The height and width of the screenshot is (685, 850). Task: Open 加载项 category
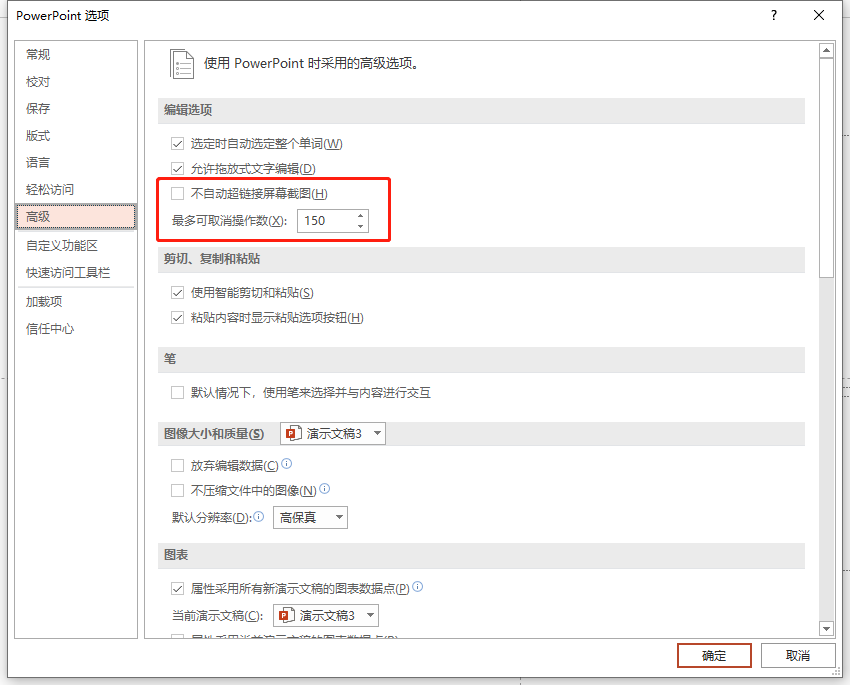[76, 301]
